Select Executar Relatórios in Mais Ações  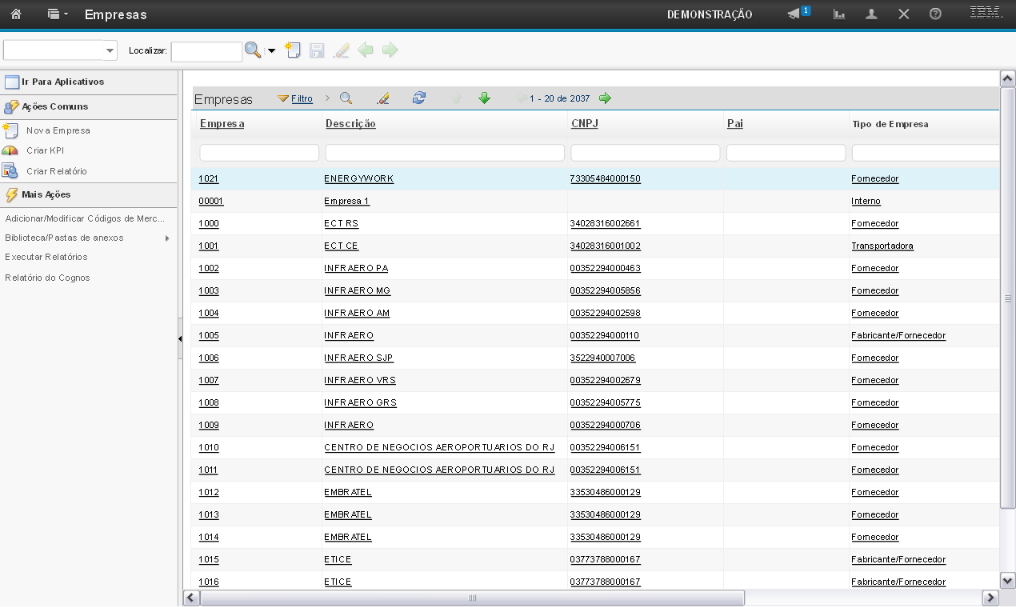coord(46,257)
